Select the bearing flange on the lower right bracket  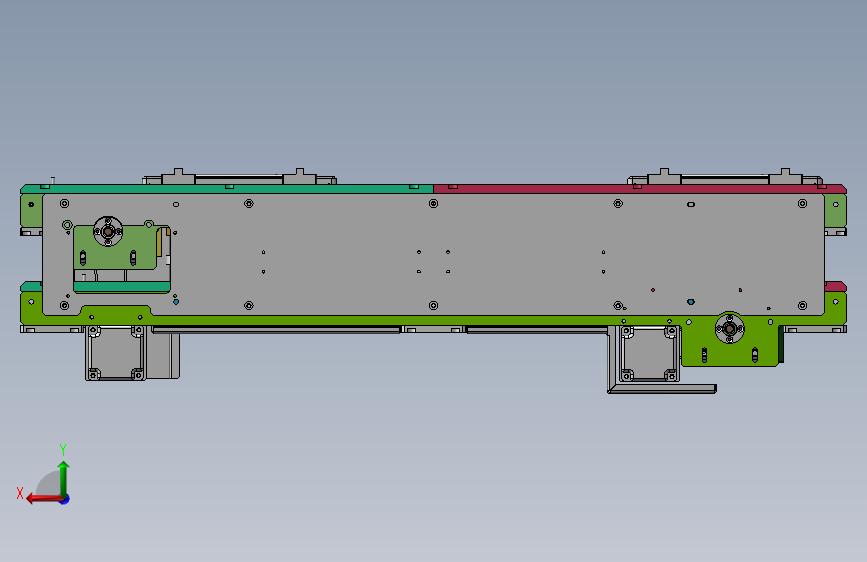730,329
